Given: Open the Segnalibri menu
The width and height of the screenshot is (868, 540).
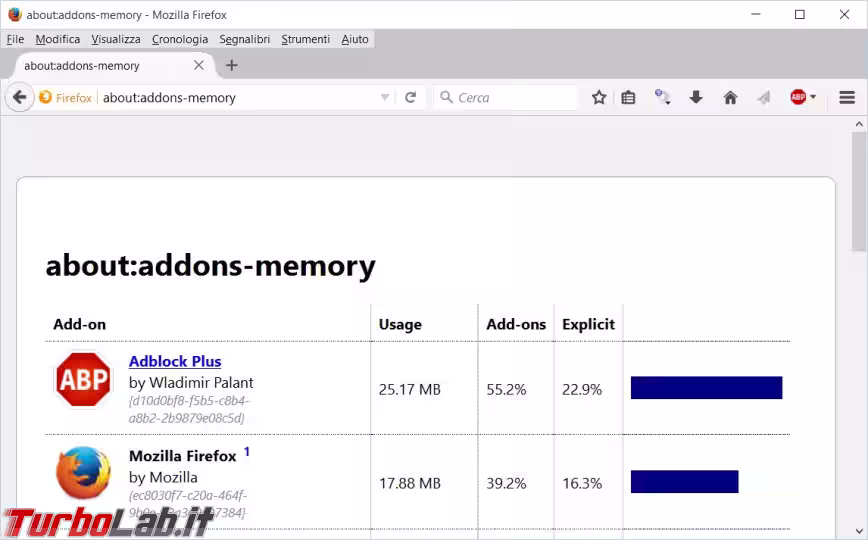Looking at the screenshot, I should pyautogui.click(x=245, y=39).
